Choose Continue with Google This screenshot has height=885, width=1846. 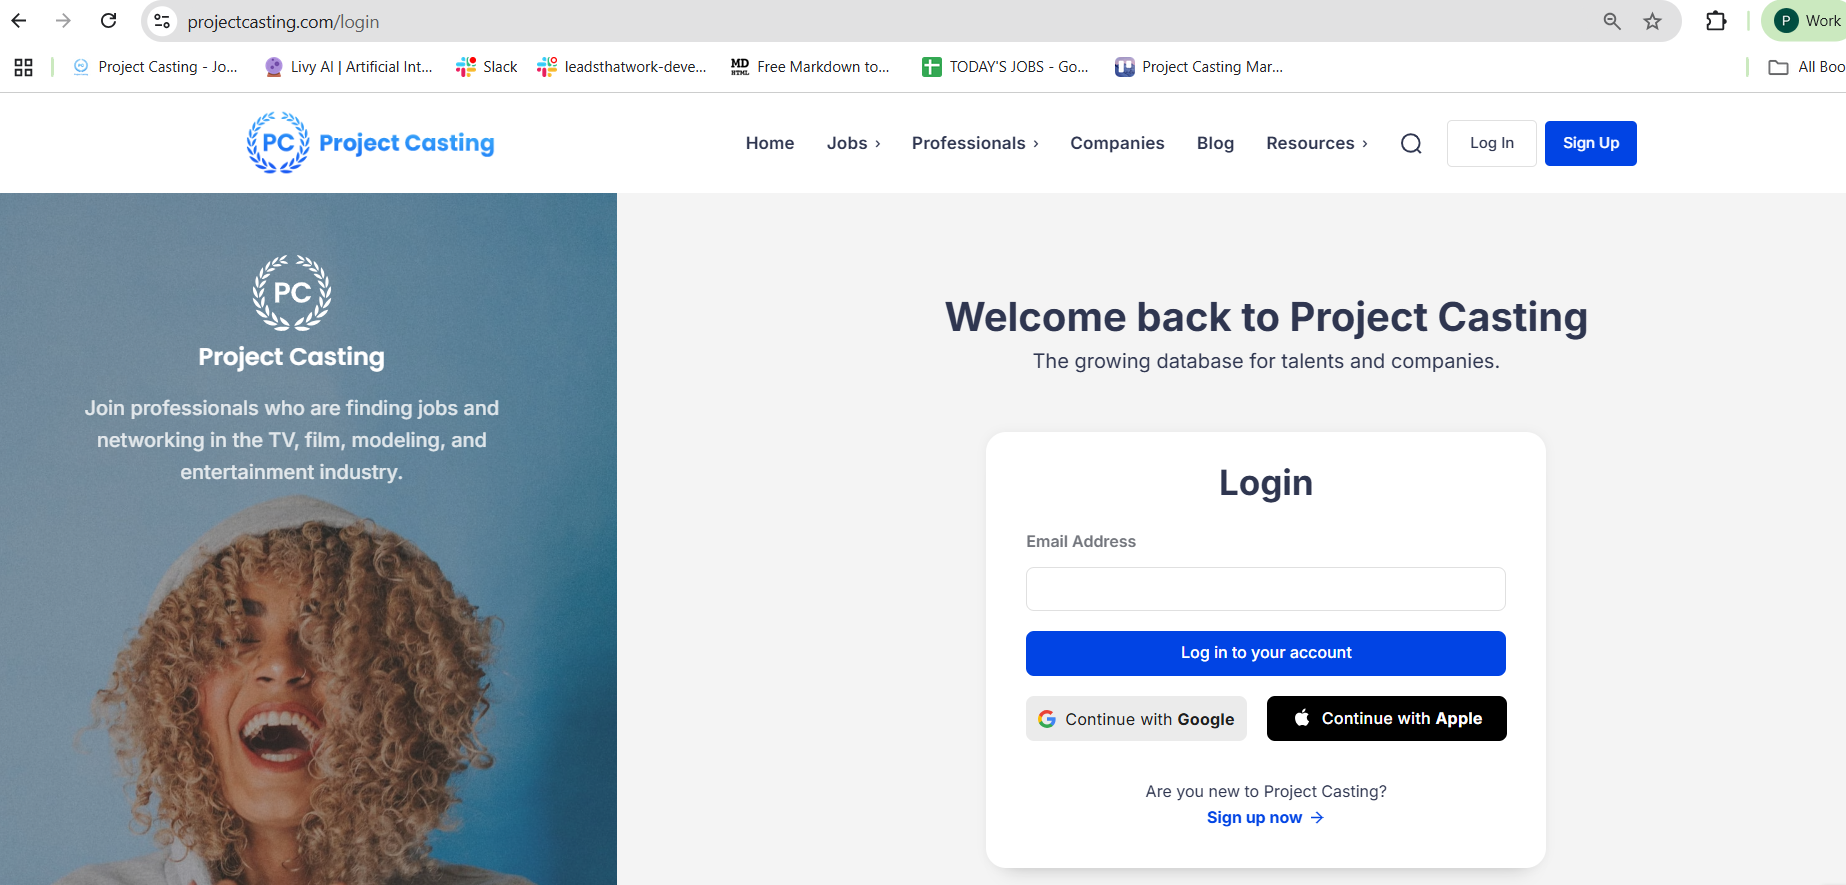click(x=1136, y=719)
